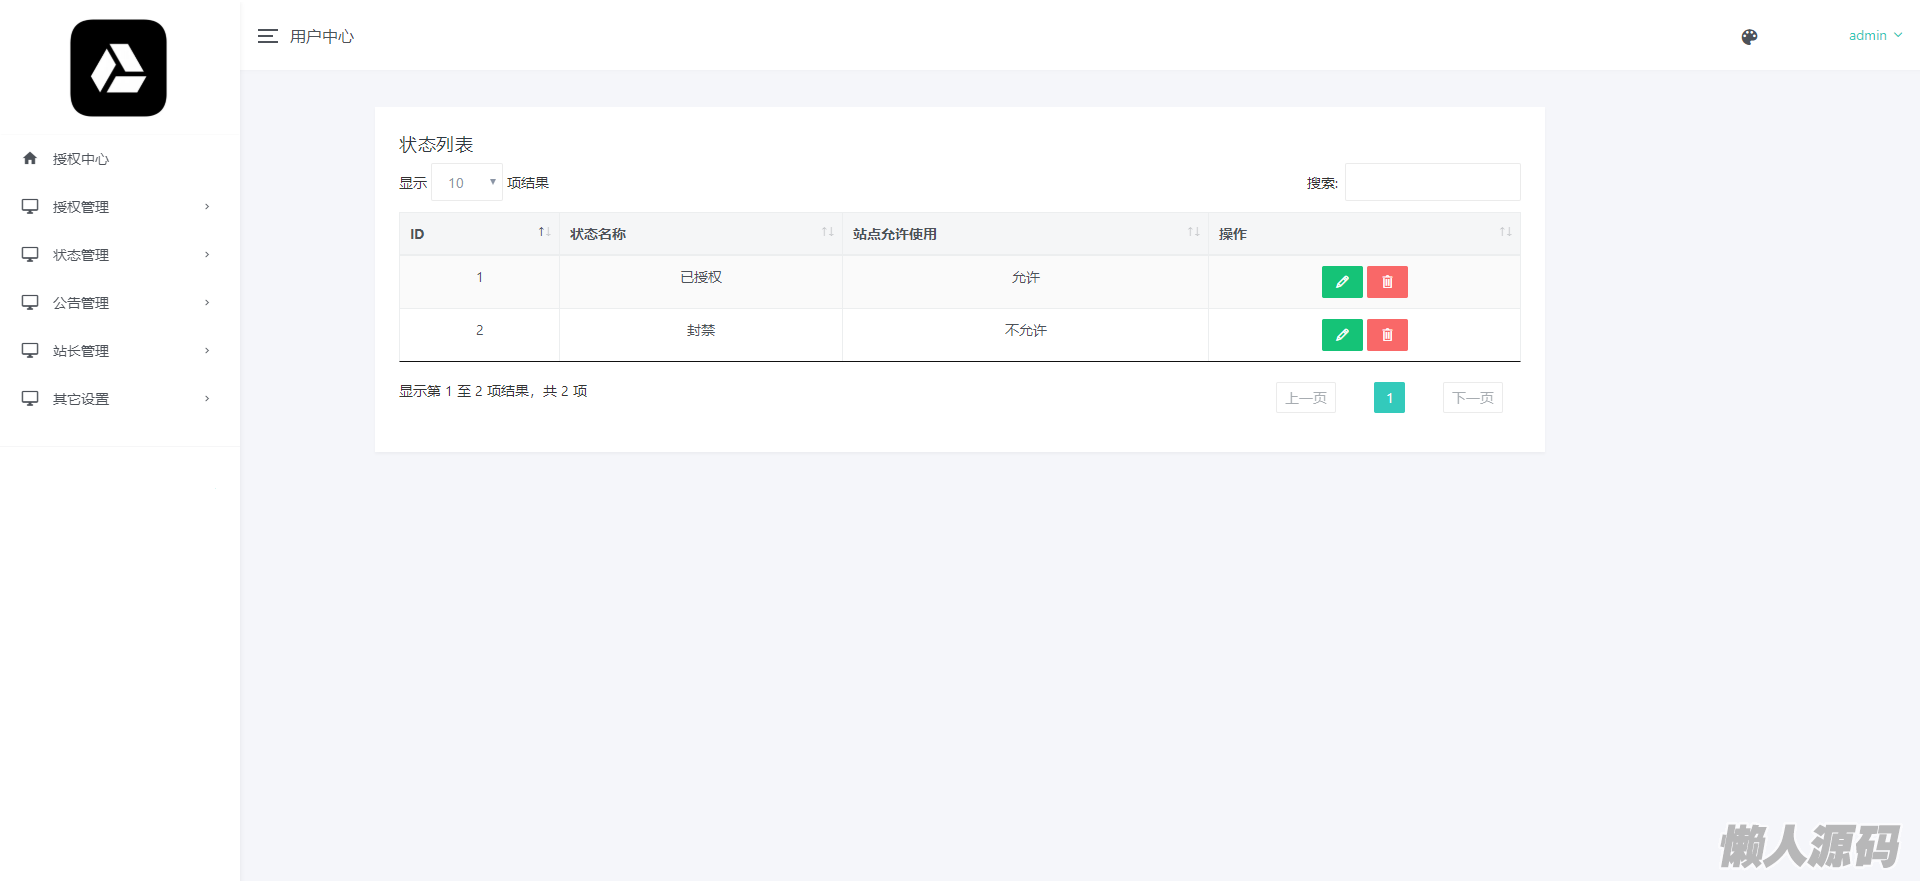Open the admin user dropdown

1874,36
